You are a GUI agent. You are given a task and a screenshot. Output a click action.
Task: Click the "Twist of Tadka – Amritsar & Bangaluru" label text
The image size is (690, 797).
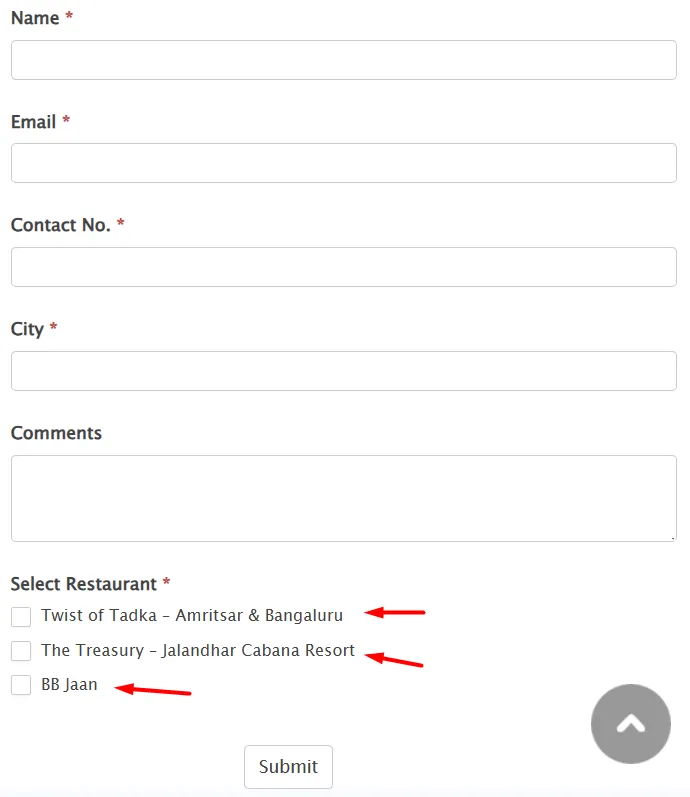tap(192, 616)
